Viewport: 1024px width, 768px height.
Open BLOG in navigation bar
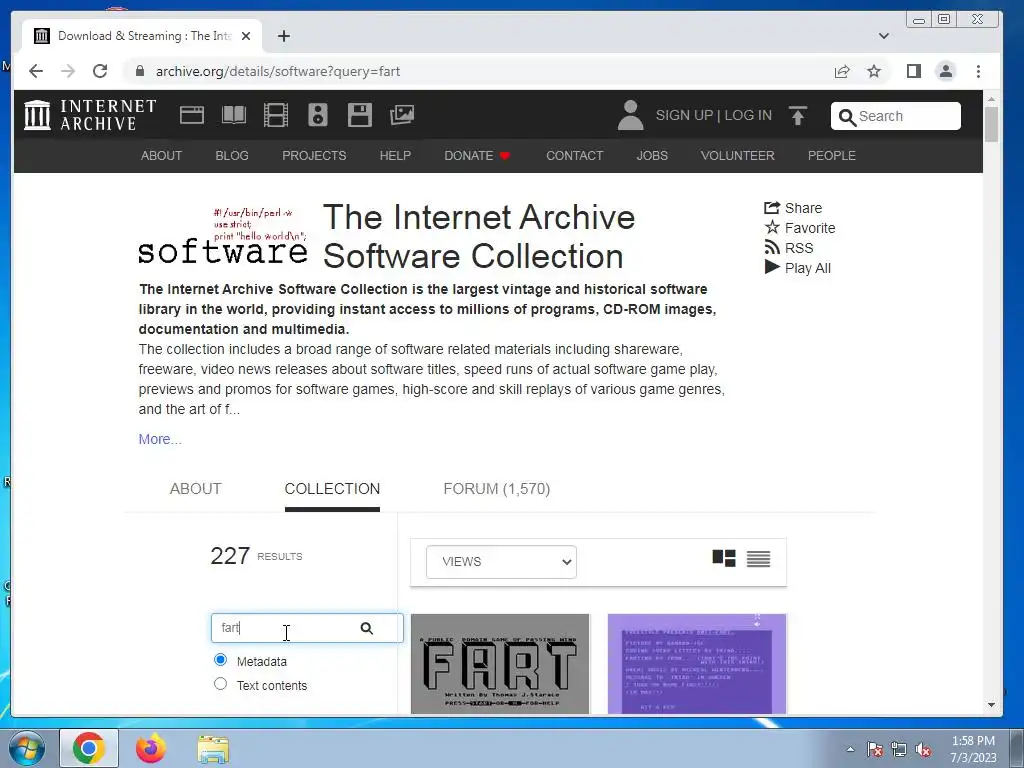[232, 155]
